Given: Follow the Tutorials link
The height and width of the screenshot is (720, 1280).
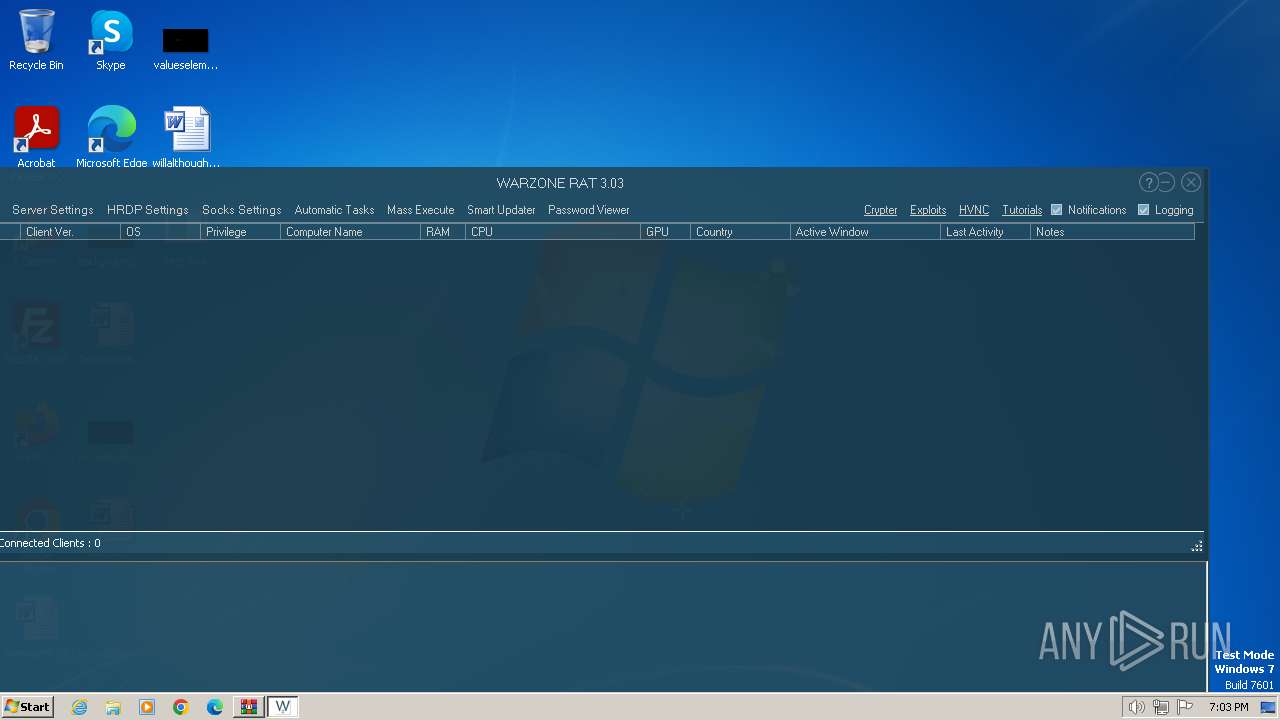Looking at the screenshot, I should 1022,210.
